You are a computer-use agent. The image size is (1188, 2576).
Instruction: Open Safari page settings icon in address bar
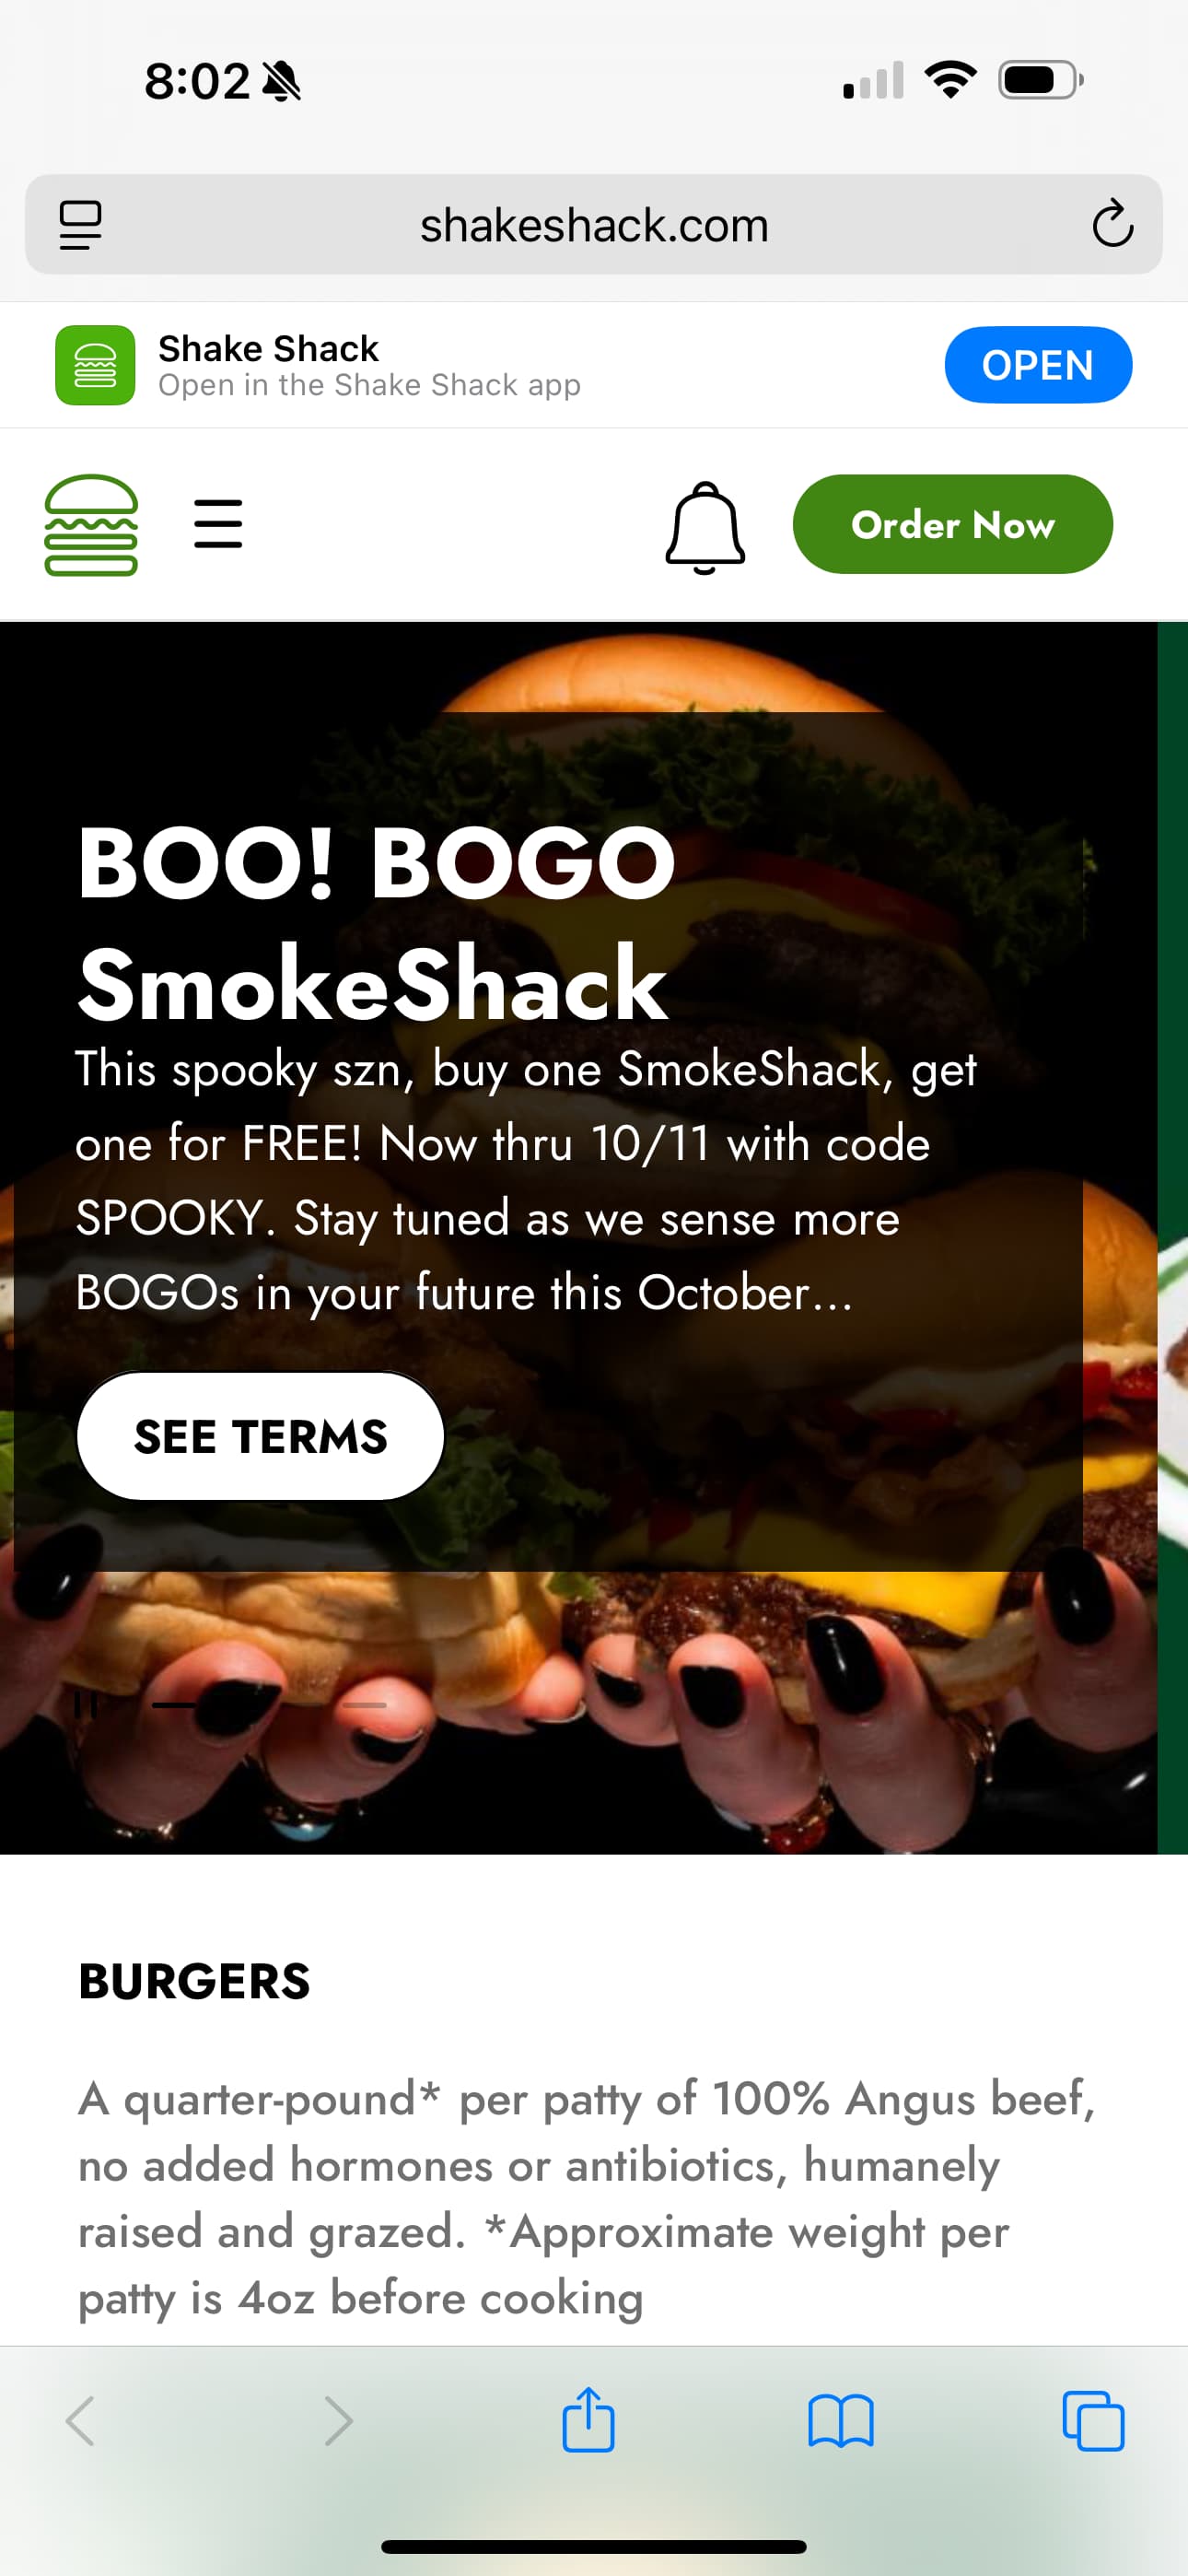[x=81, y=225]
